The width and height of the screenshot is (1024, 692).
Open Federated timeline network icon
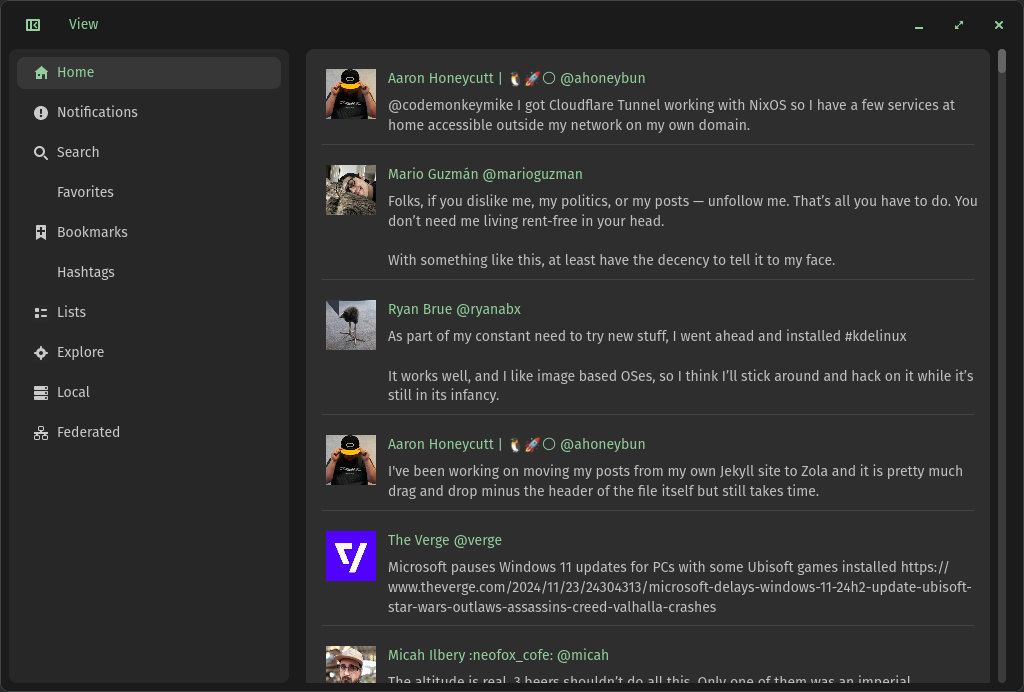(x=41, y=433)
